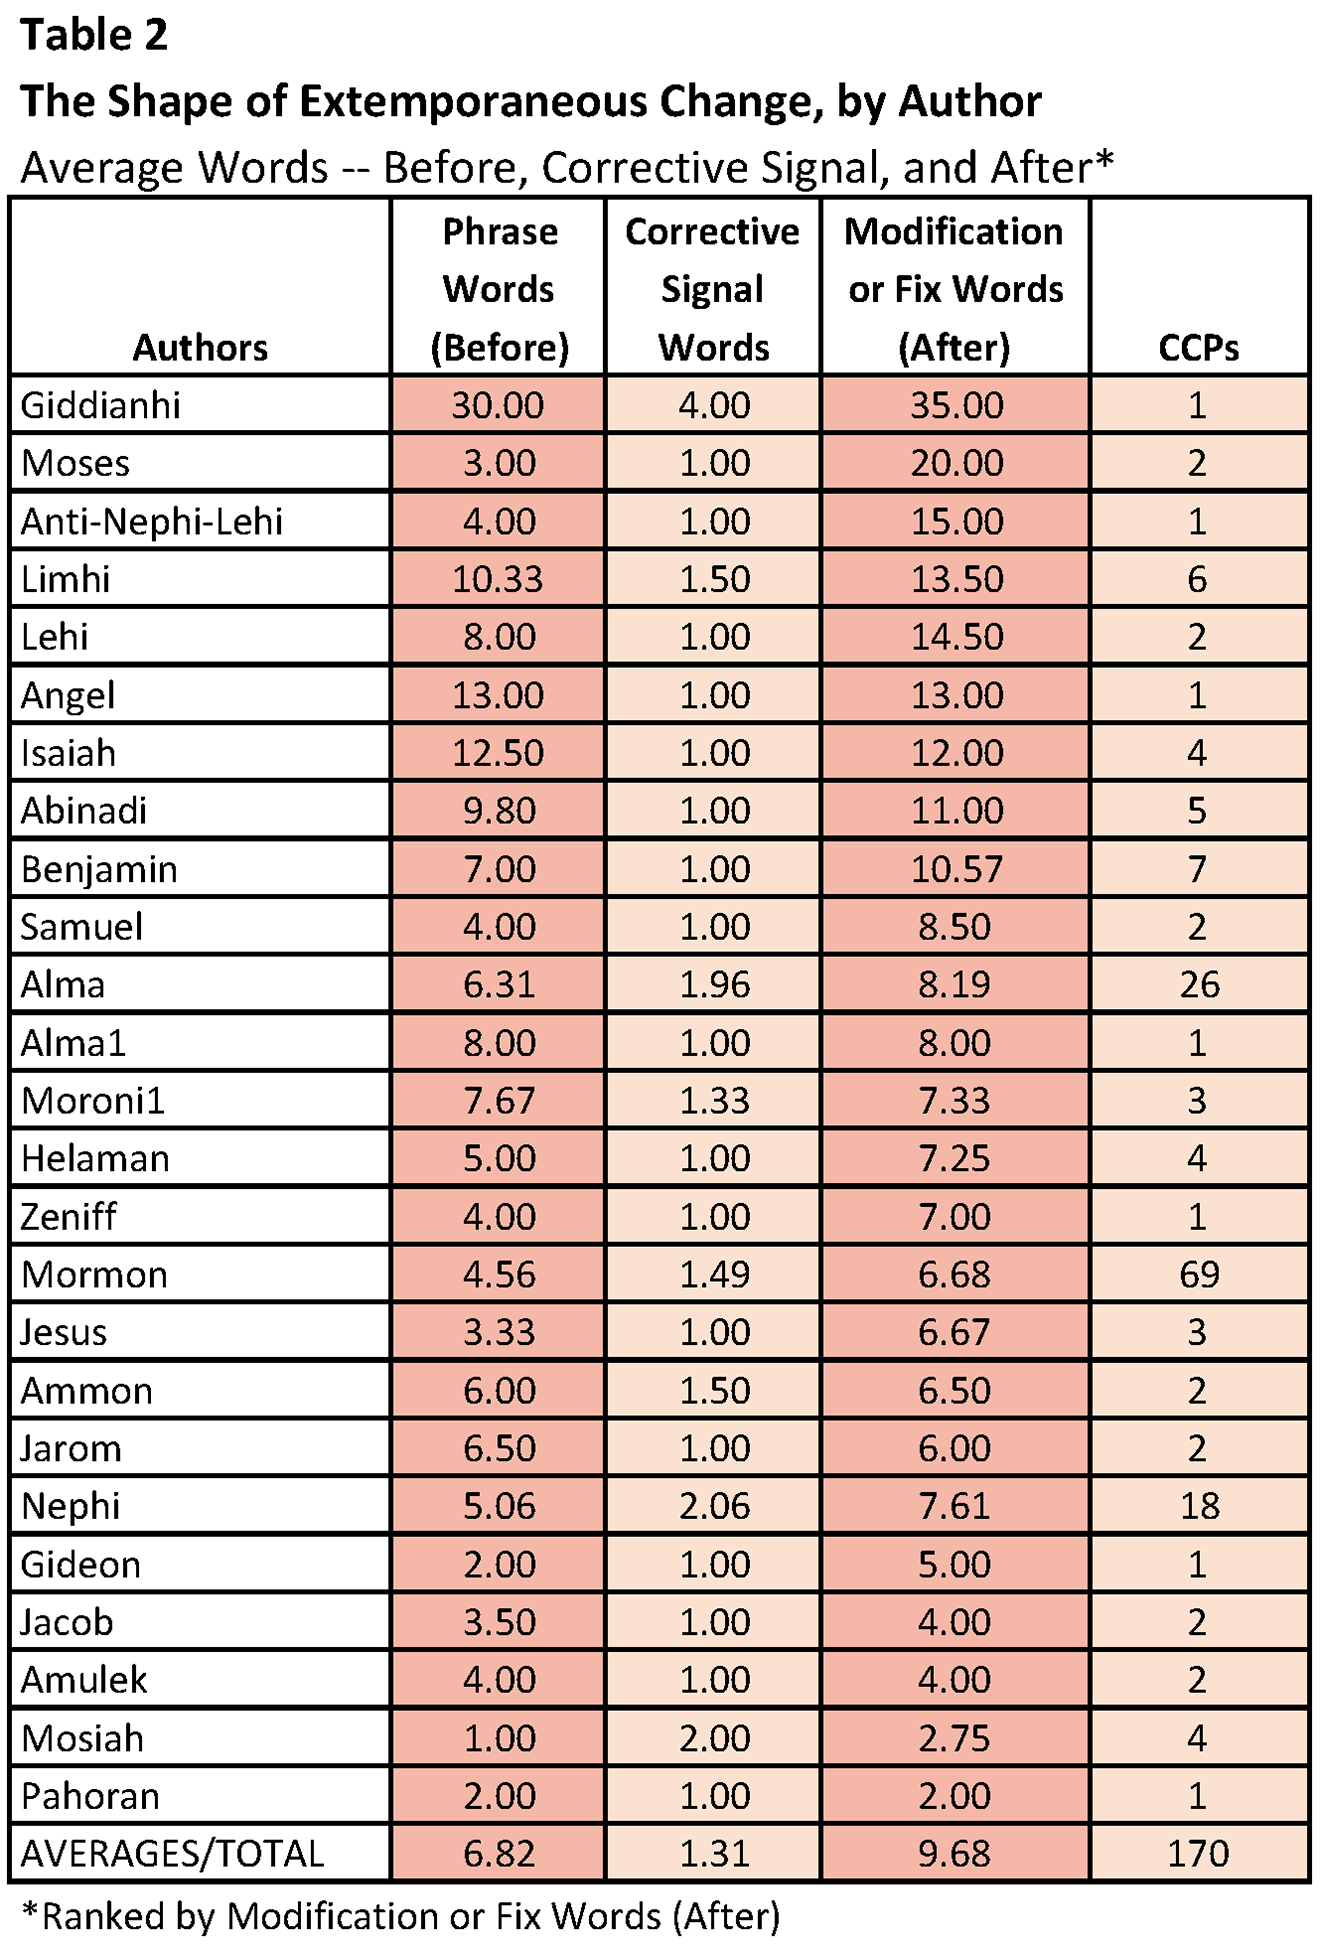Click the ranking footnote below the table
The height and width of the screenshot is (1949, 1320).
400,1916
